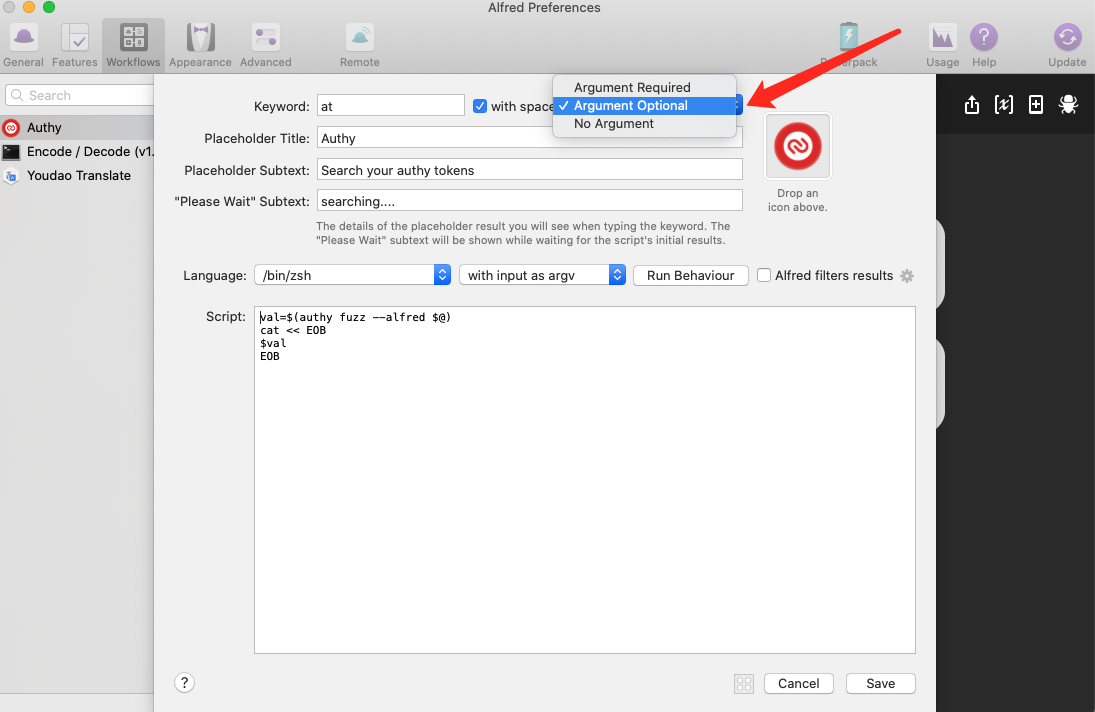This screenshot has height=712, width=1095.
Task: Select the Authy workflow in sidebar
Action: point(77,128)
